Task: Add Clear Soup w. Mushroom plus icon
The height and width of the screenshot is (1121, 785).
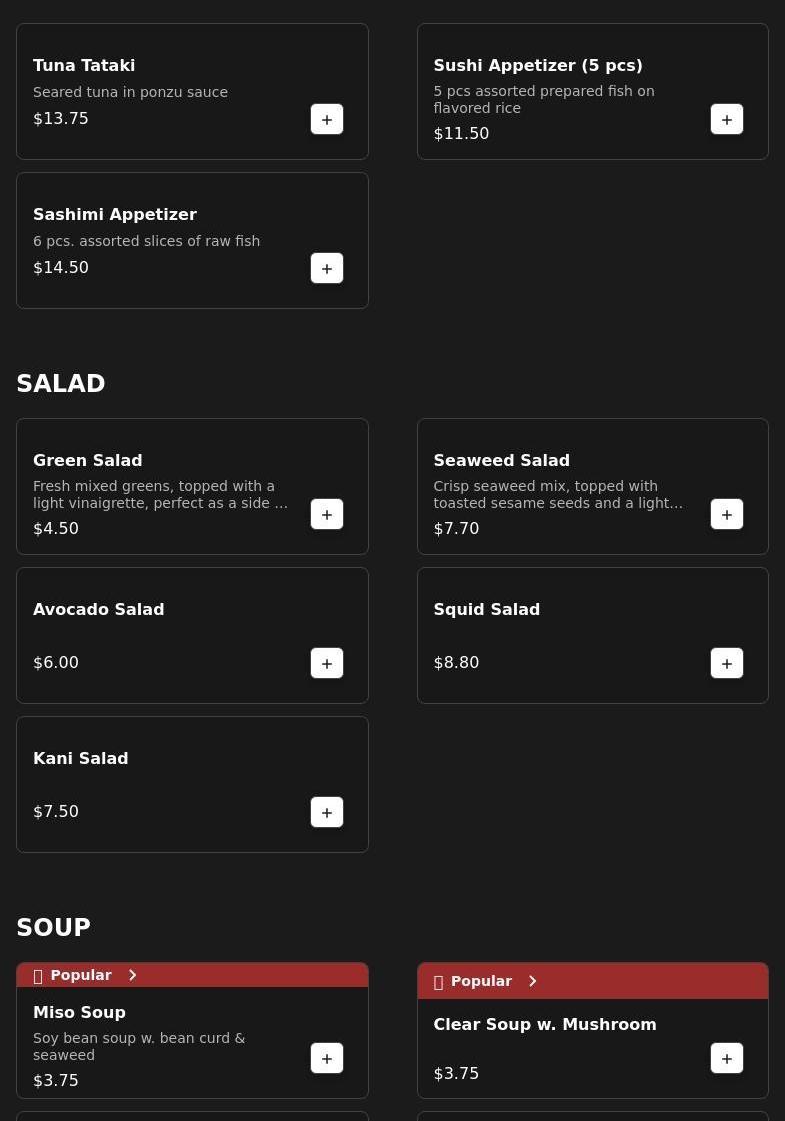Action: (727, 1058)
